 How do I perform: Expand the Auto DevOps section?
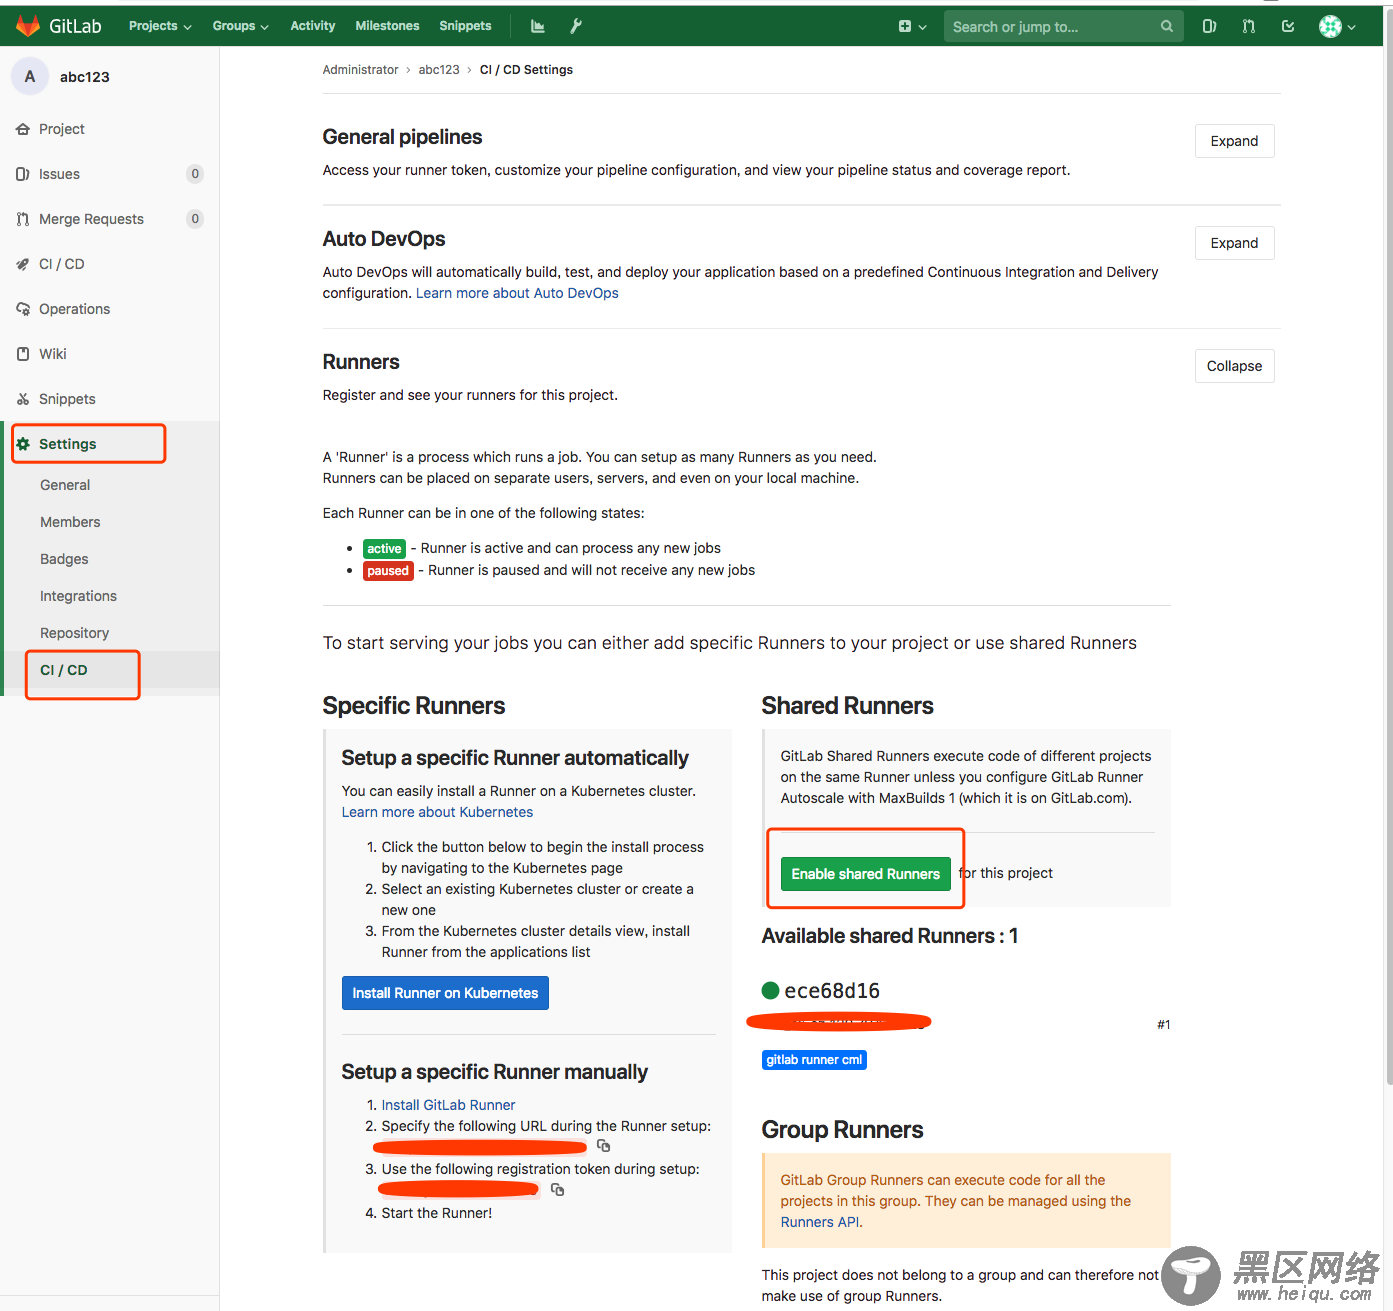pos(1234,243)
